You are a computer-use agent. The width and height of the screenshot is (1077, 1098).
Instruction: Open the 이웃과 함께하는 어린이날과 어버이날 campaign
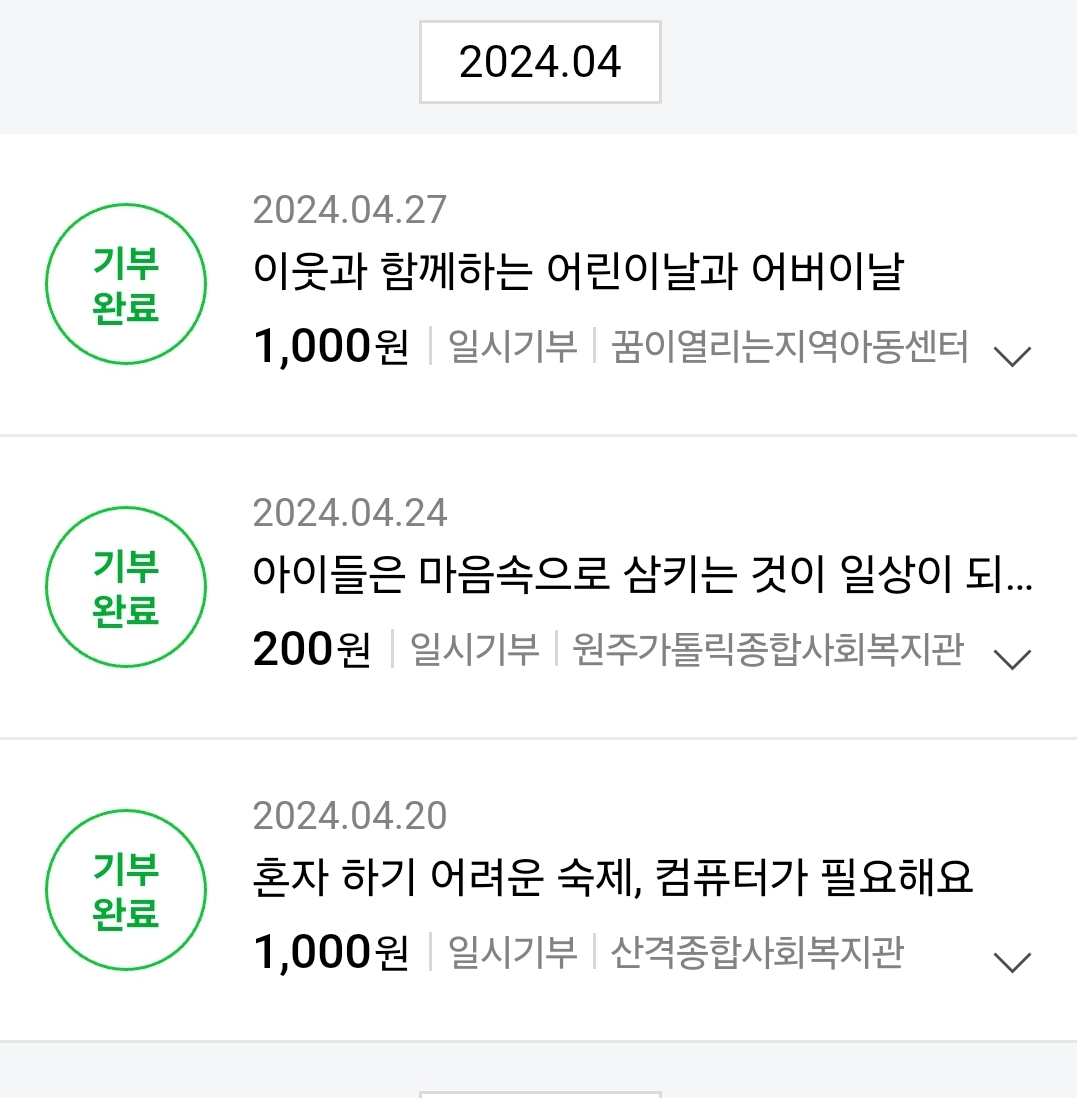pyautogui.click(x=578, y=272)
